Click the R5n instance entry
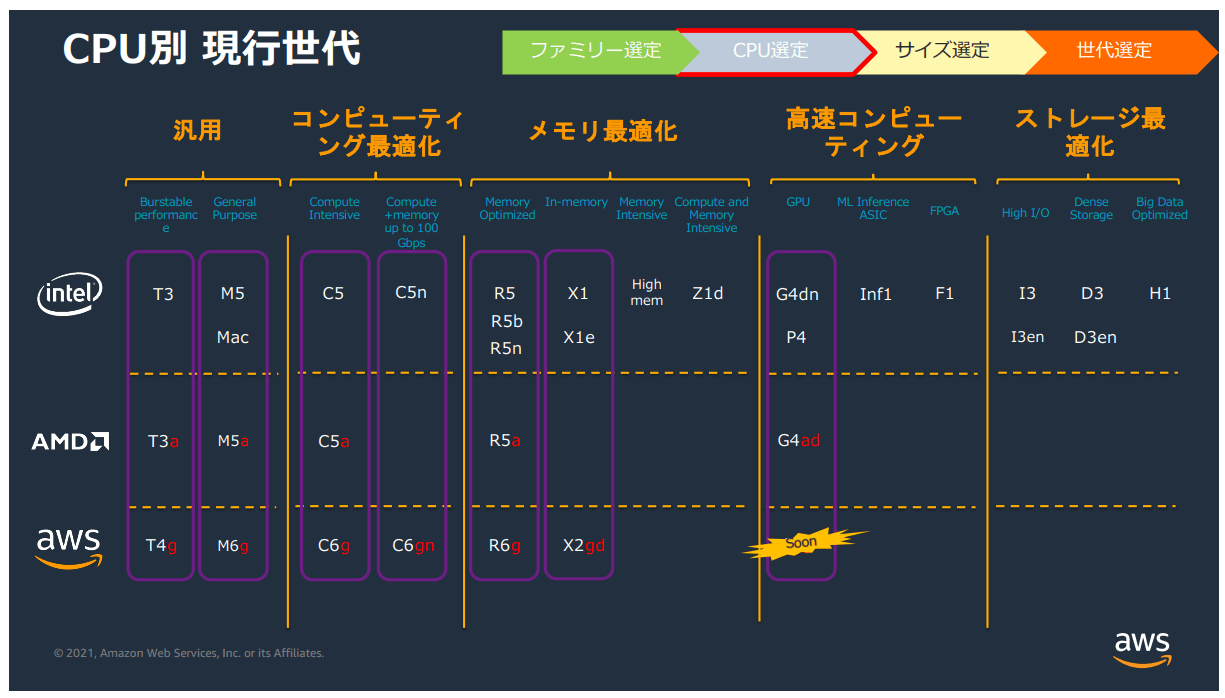The height and width of the screenshot is (698, 1225). pyautogui.click(x=506, y=348)
